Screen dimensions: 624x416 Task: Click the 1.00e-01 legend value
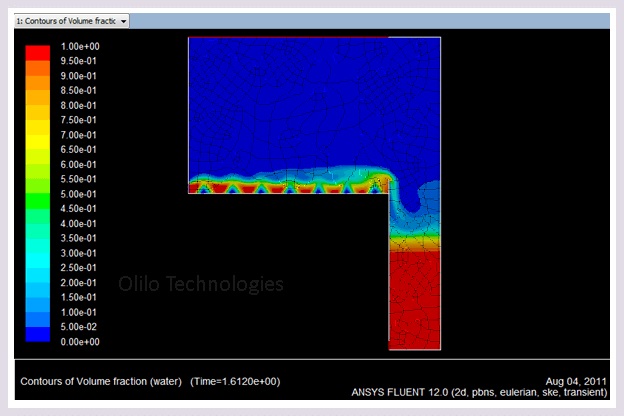[78, 312]
